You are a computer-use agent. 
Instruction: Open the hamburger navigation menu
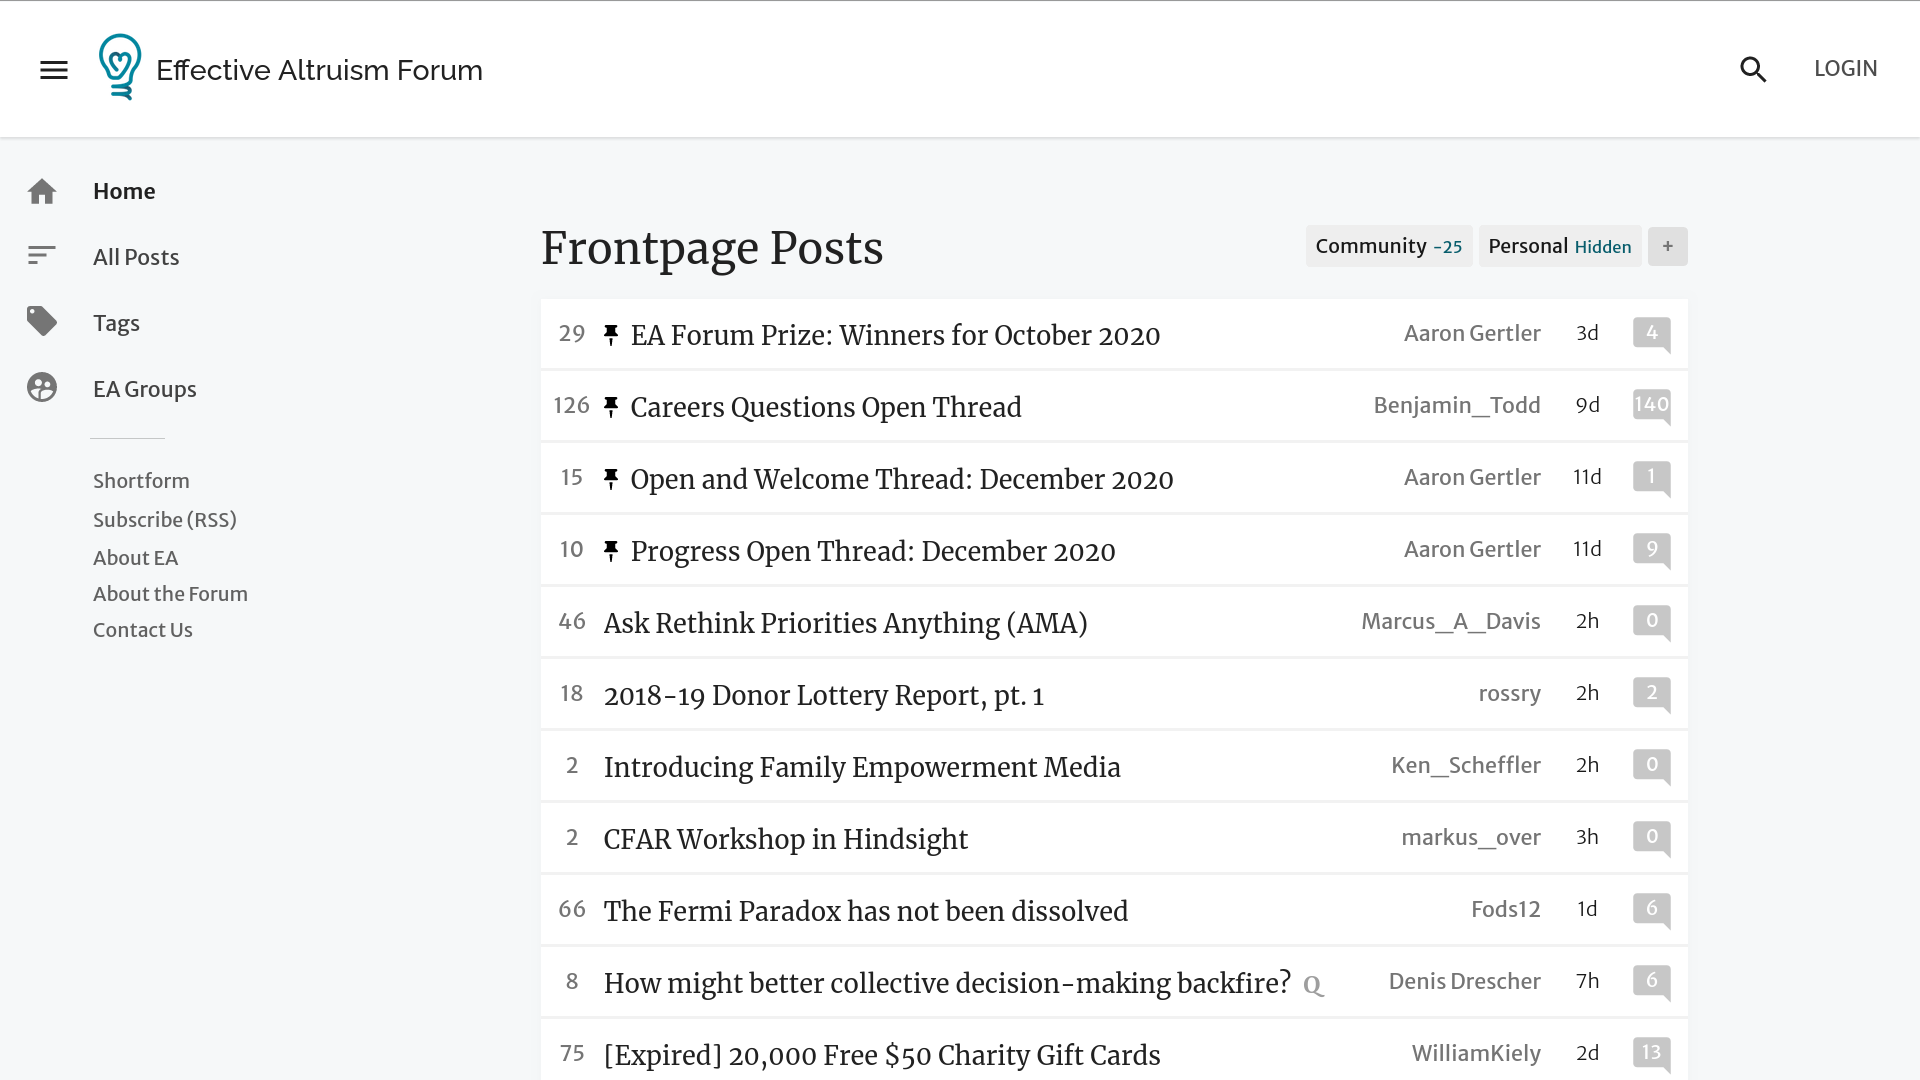pyautogui.click(x=54, y=70)
